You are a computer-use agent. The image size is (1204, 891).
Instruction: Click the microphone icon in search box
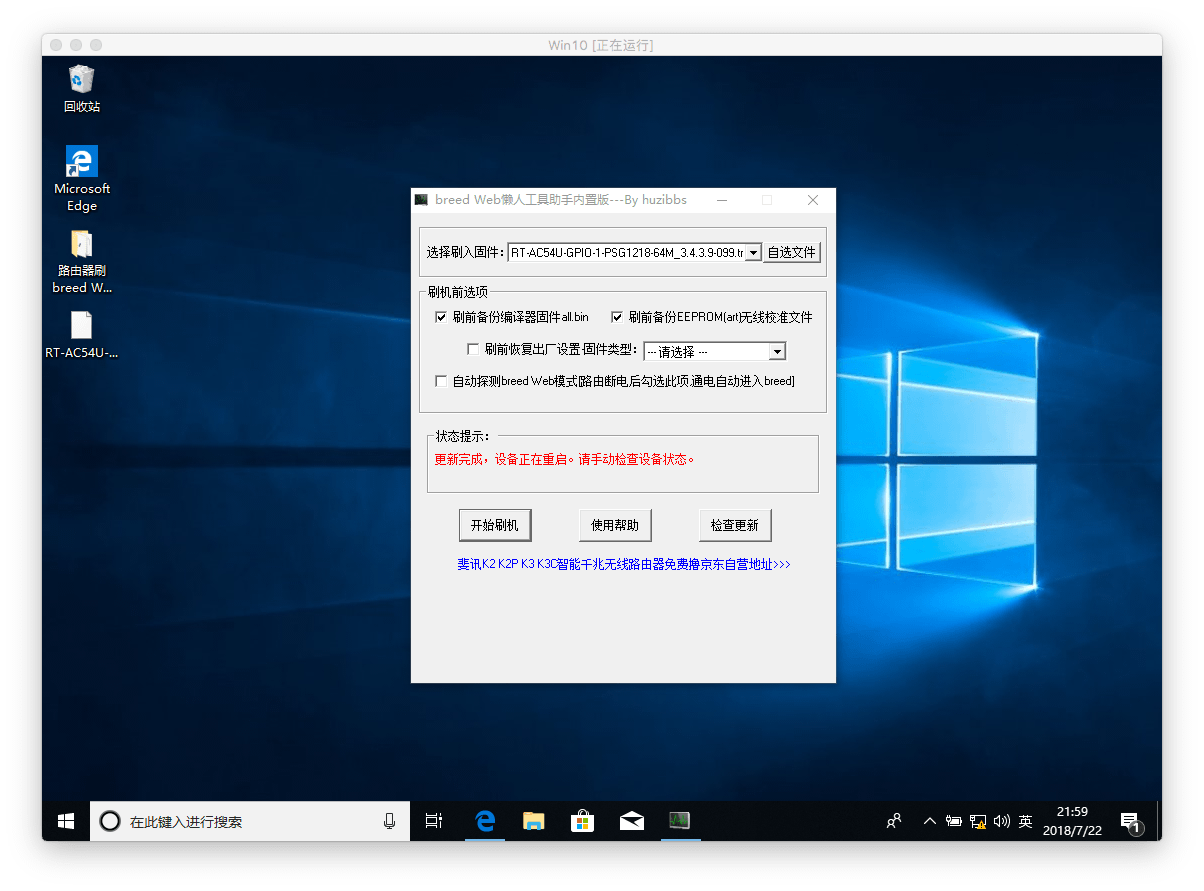(389, 821)
